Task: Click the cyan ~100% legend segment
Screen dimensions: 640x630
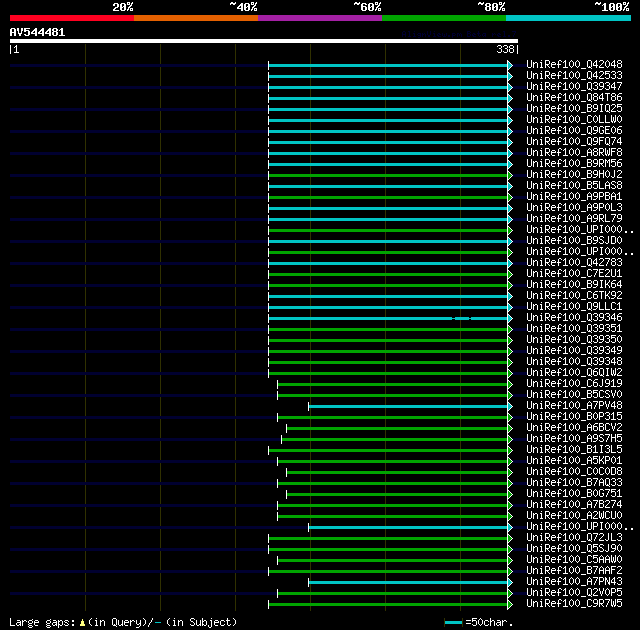Action: (x=567, y=18)
